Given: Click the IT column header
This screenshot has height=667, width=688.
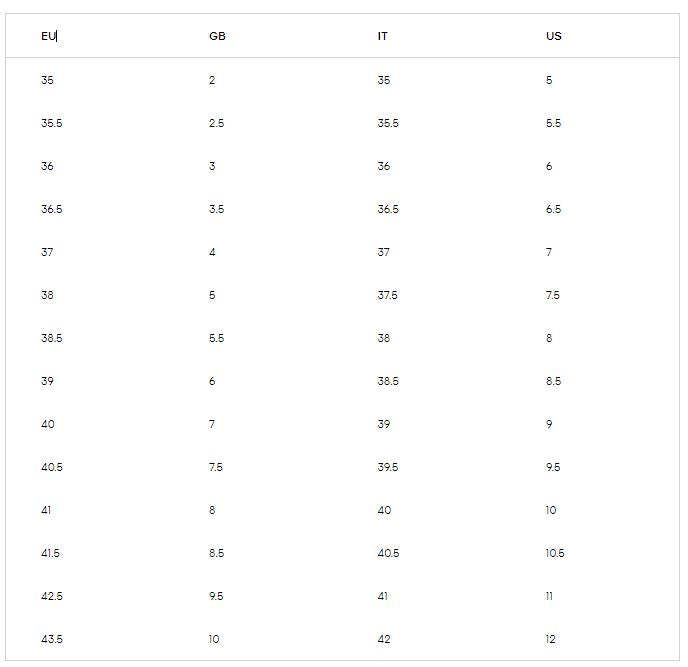Looking at the screenshot, I should (382, 36).
